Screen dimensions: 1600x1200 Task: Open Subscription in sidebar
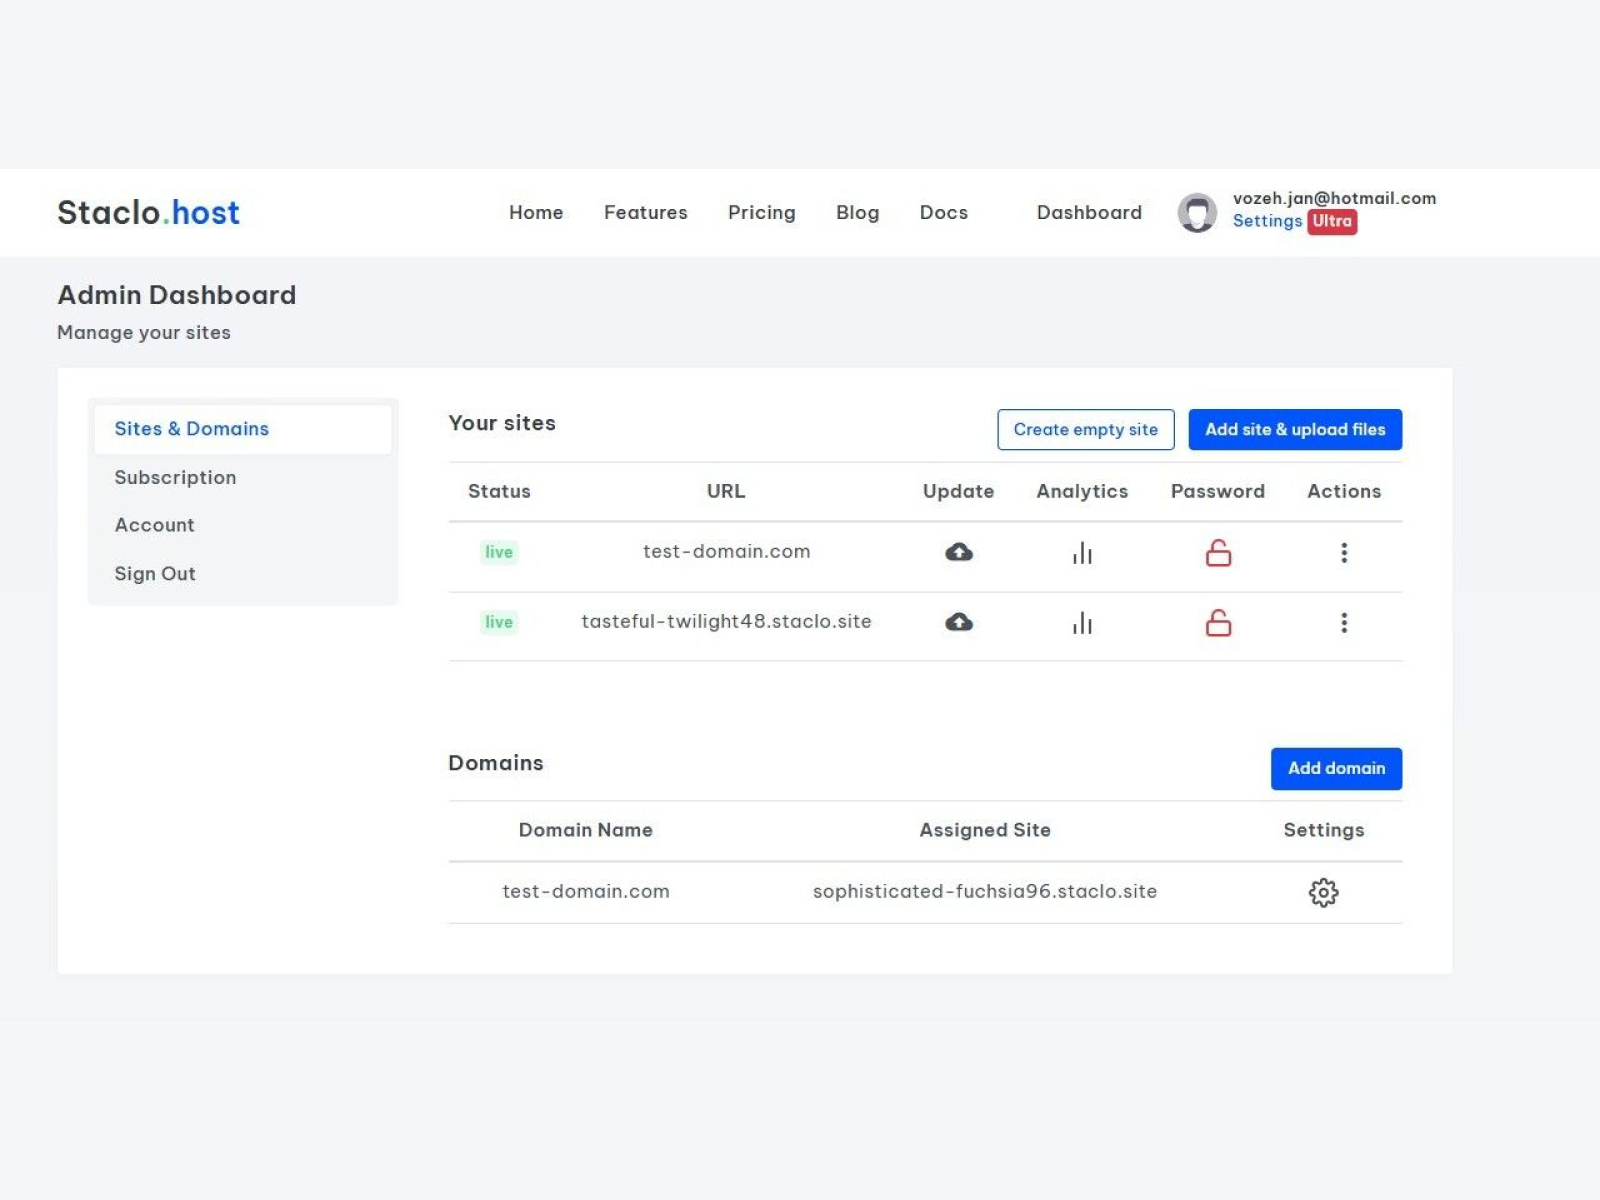[175, 478]
